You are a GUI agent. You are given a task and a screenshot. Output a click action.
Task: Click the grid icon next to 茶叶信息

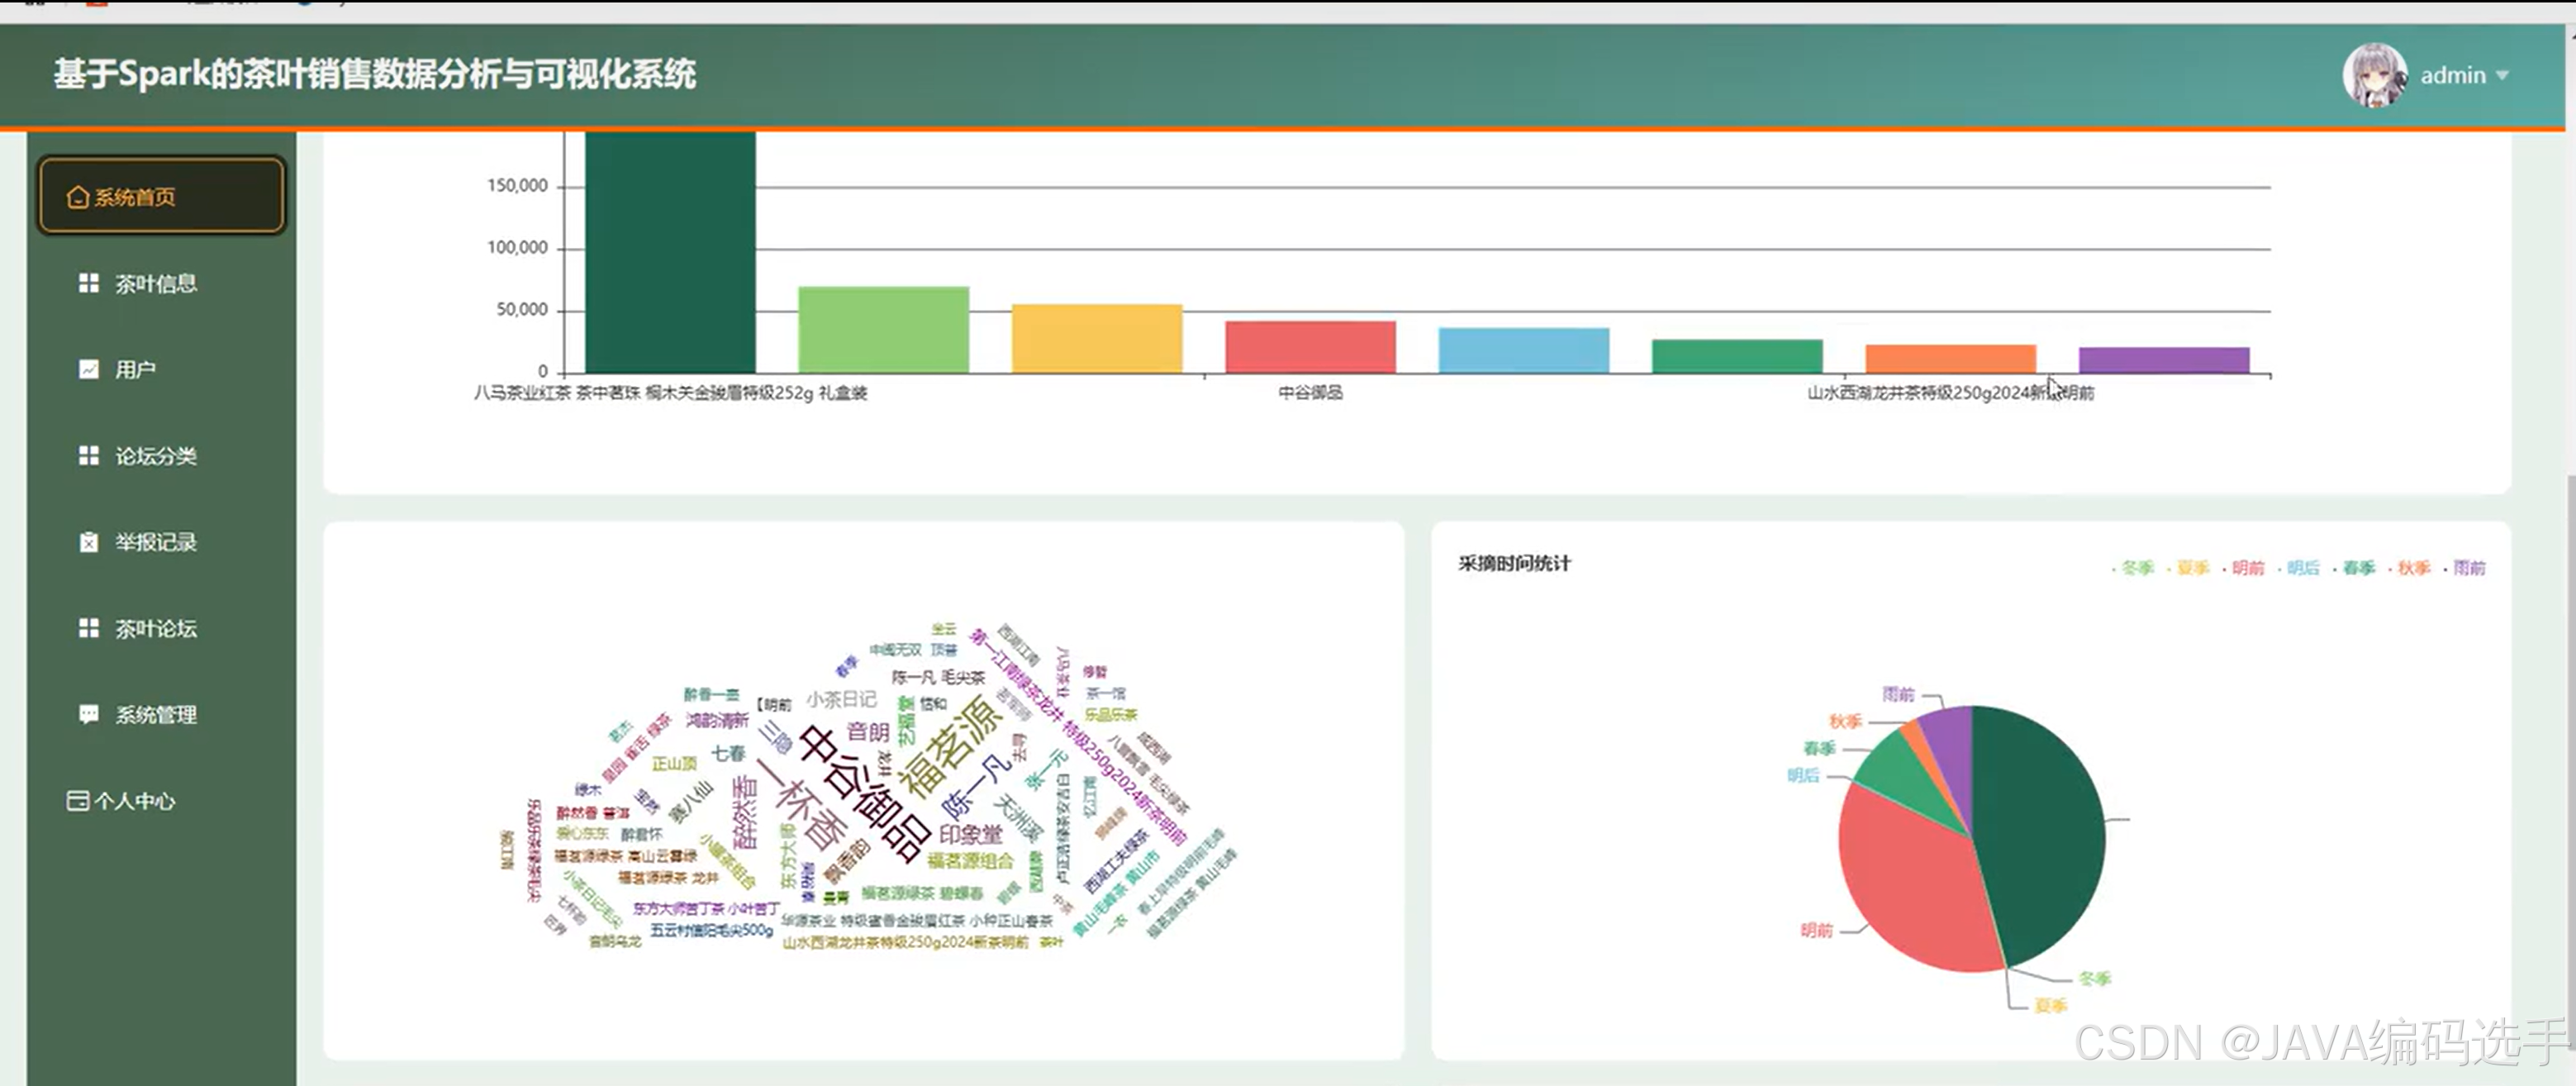point(89,283)
